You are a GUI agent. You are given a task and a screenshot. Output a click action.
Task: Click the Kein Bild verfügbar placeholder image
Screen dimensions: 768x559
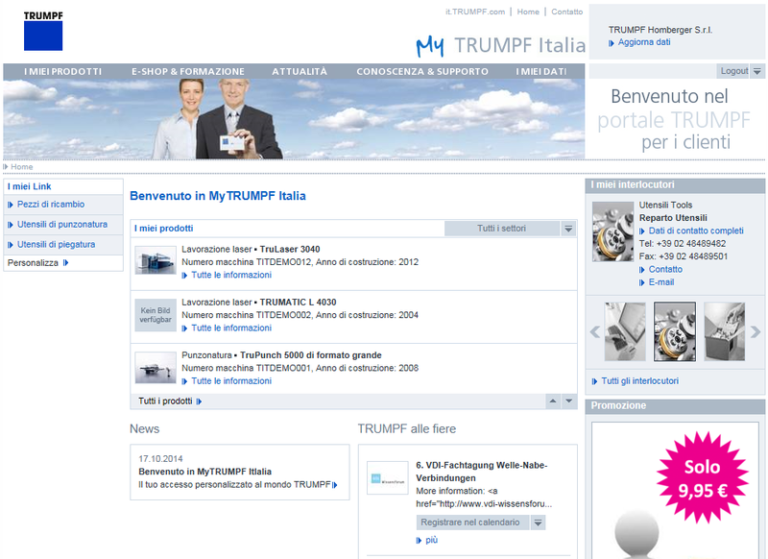[156, 315]
